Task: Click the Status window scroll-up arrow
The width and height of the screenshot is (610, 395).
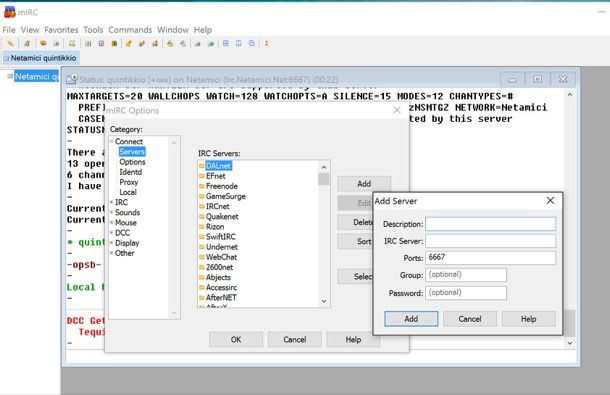Action: tap(570, 95)
